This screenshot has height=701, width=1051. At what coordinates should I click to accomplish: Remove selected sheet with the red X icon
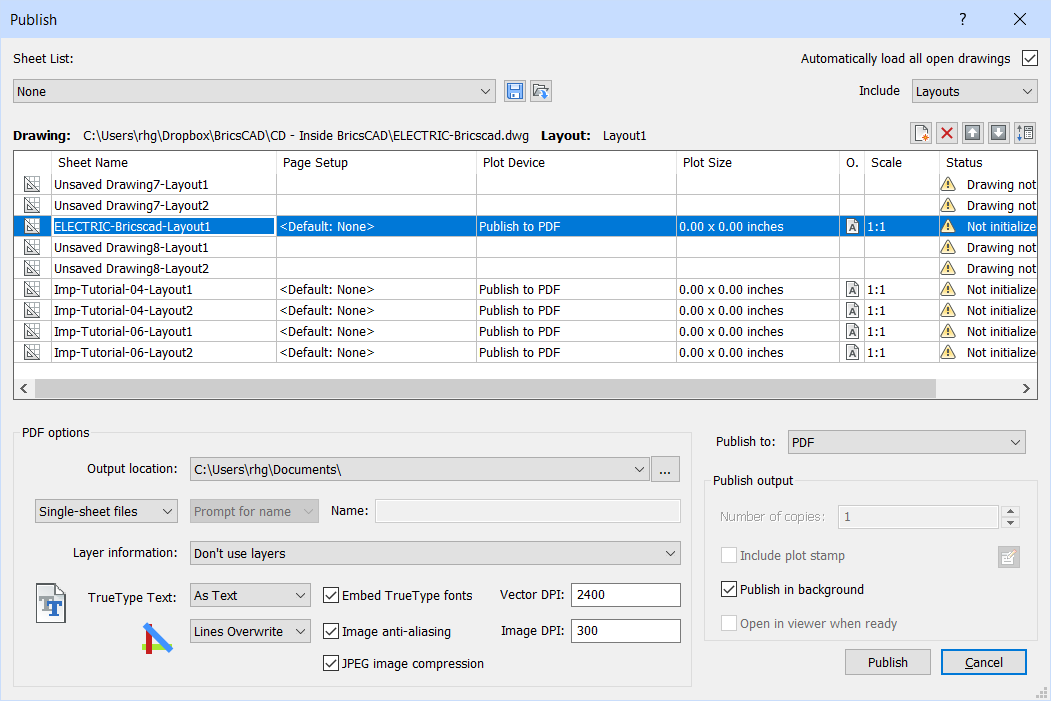coord(947,133)
